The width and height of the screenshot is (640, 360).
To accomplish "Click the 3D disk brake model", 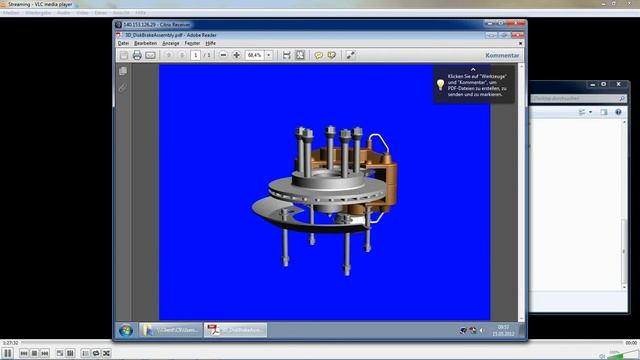I will [x=324, y=200].
